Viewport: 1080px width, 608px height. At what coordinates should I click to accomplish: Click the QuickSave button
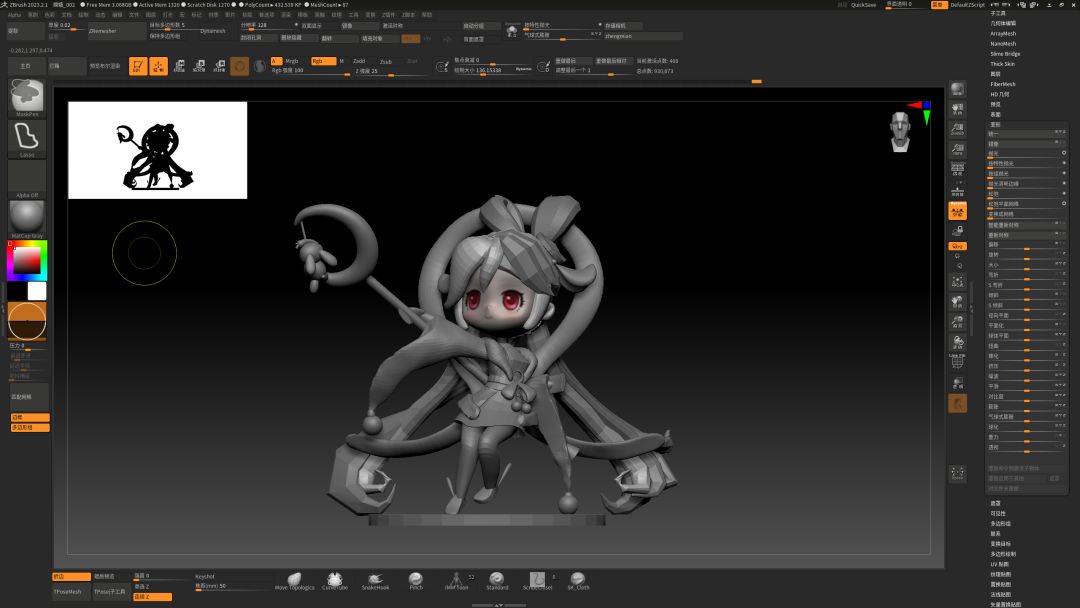[x=863, y=5]
